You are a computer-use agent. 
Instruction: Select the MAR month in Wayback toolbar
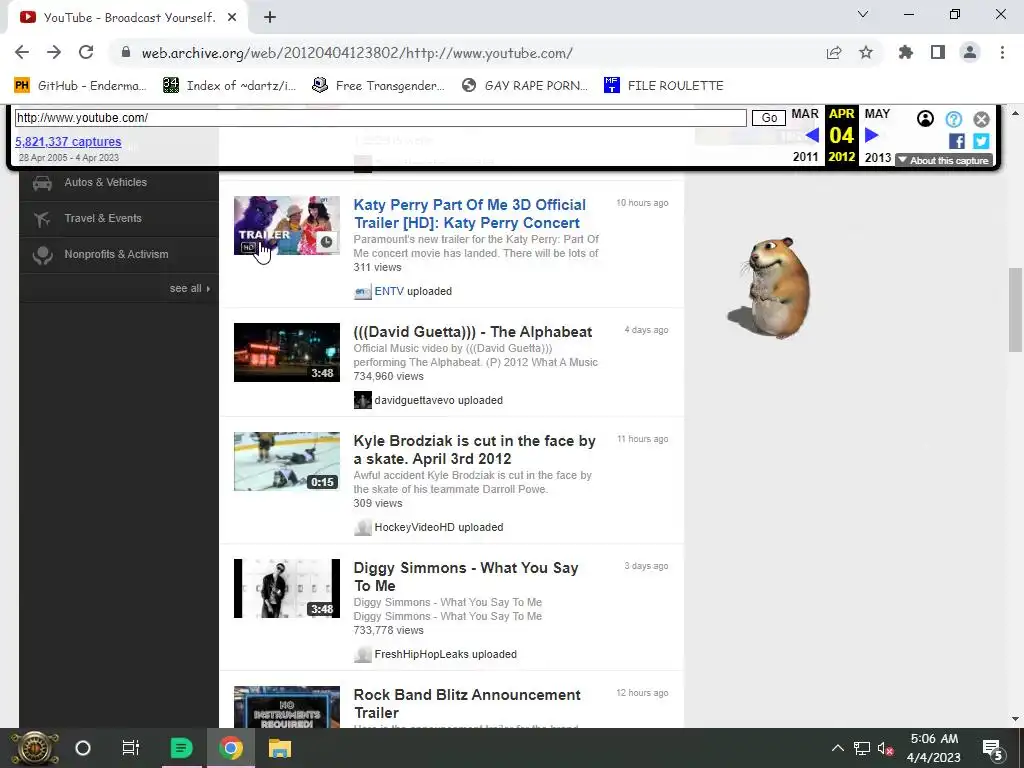point(805,114)
